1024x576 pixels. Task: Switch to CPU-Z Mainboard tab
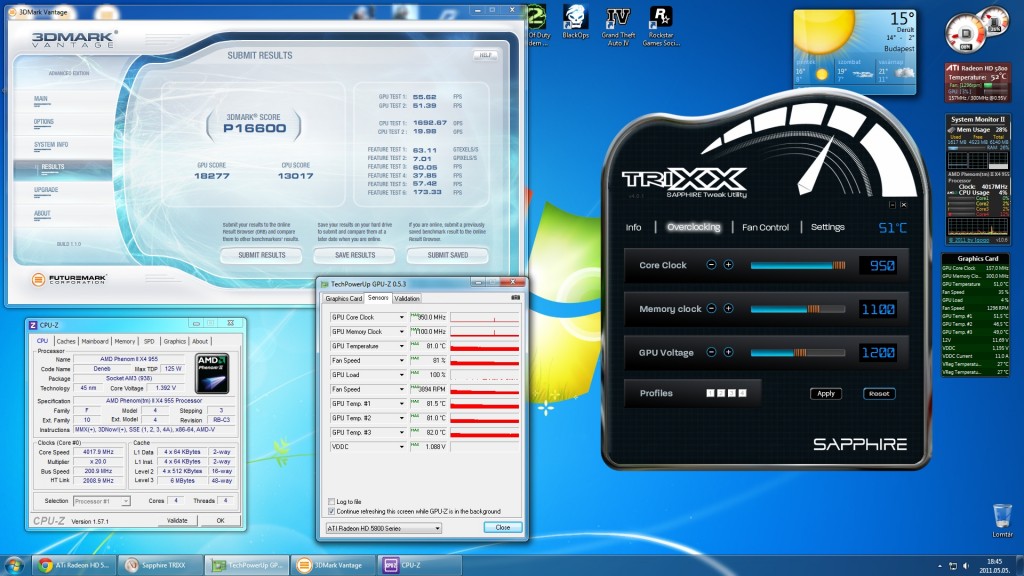pyautogui.click(x=95, y=341)
